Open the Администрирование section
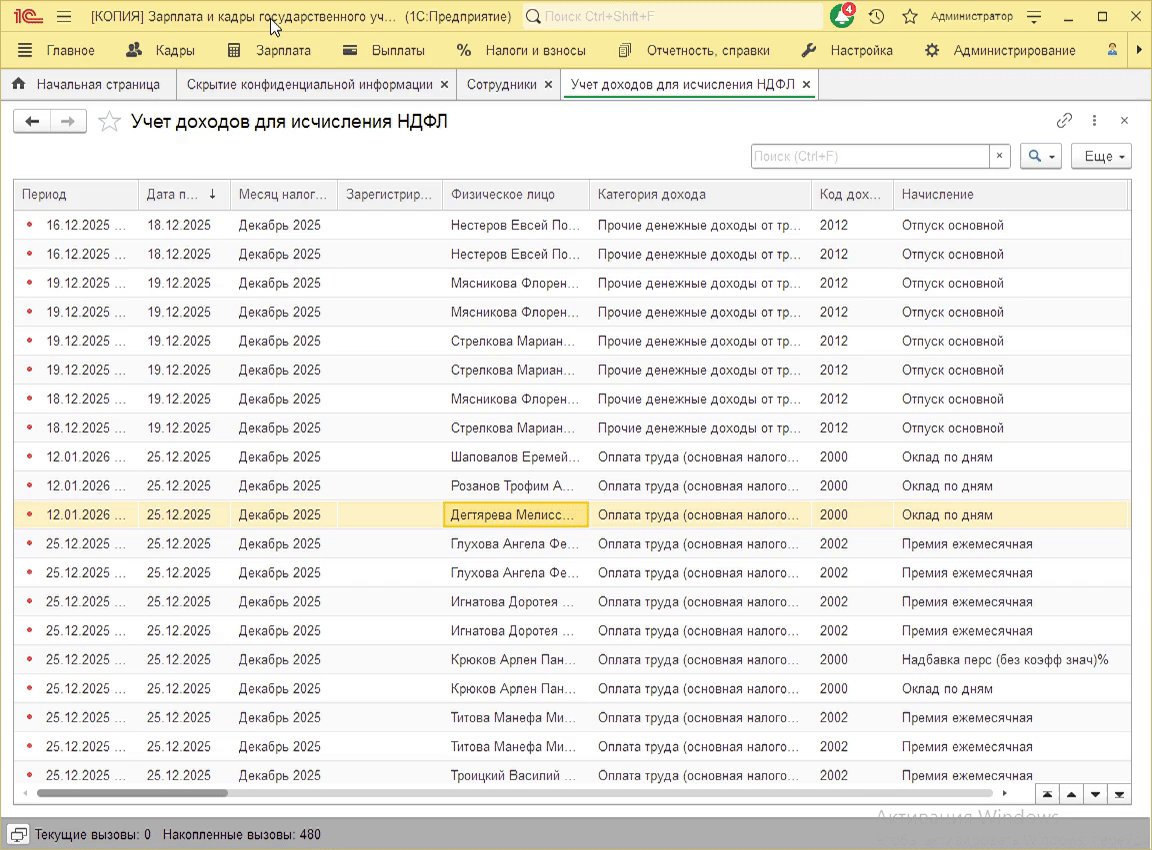Viewport: 1152px width, 850px height. click(1000, 50)
